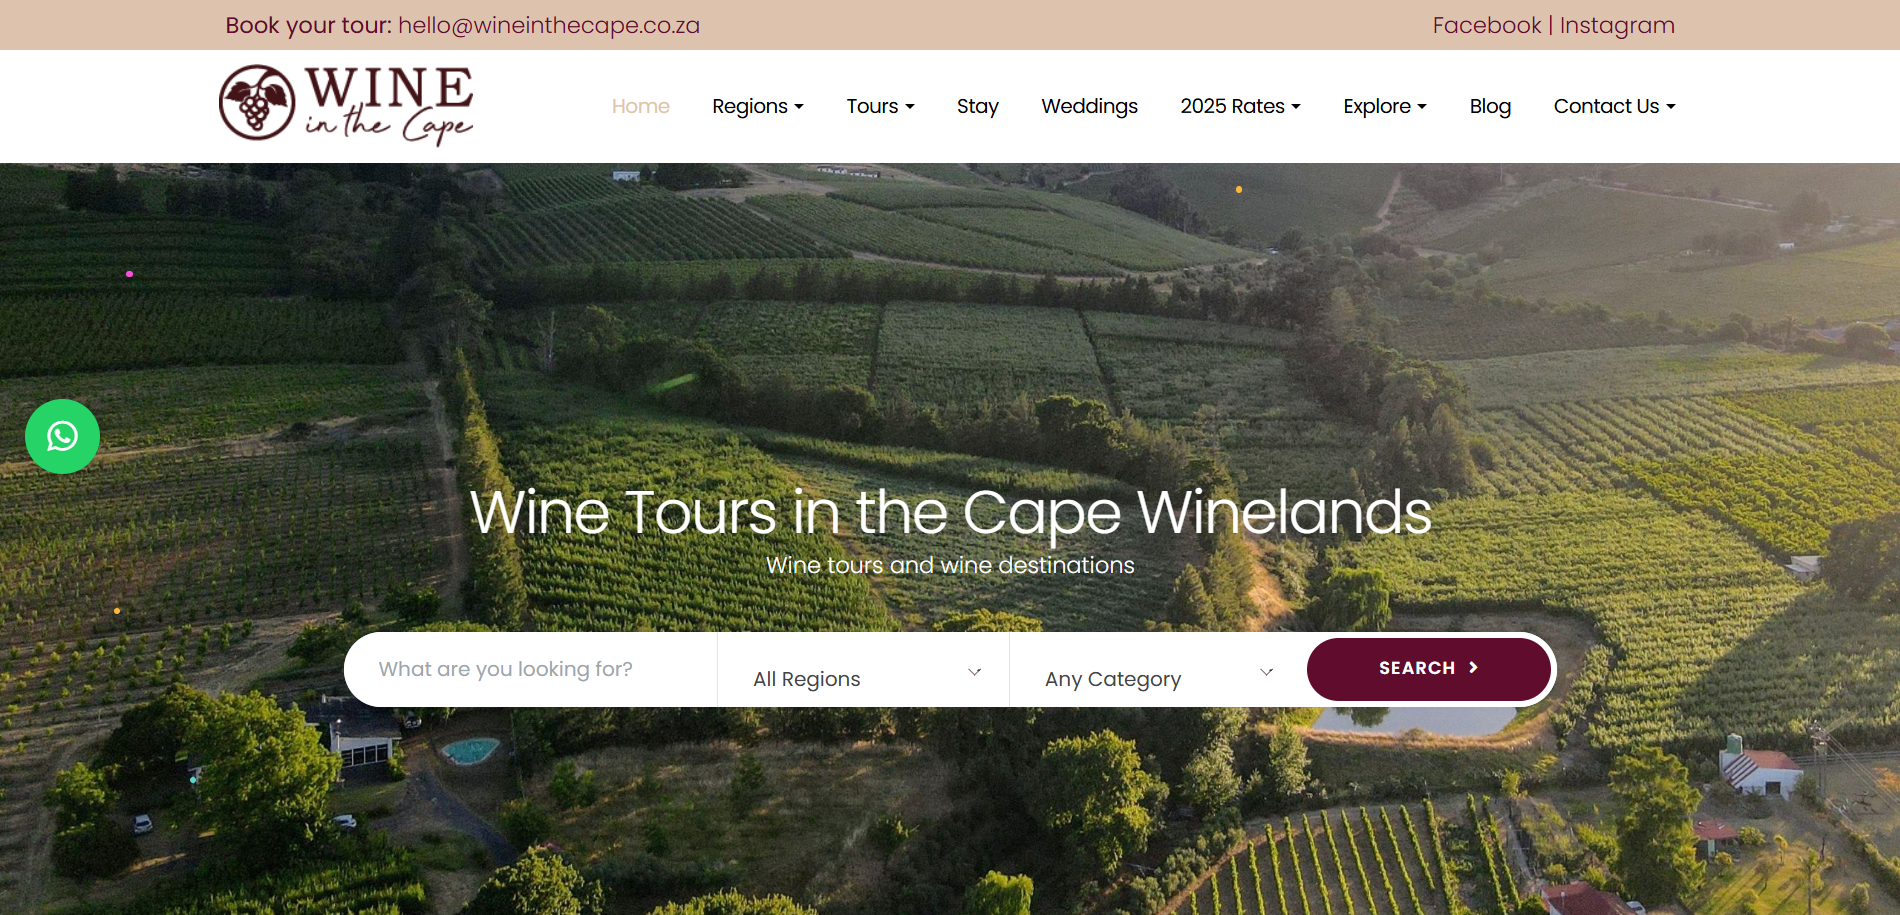1900x915 pixels.
Task: Open the Instagram link
Action: 1617,25
